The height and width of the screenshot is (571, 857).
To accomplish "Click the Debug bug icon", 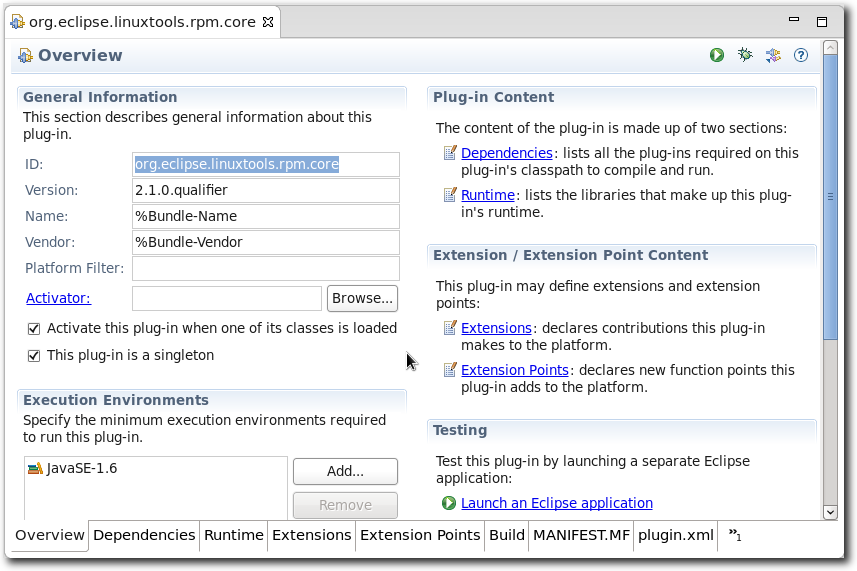I will tap(745, 56).
